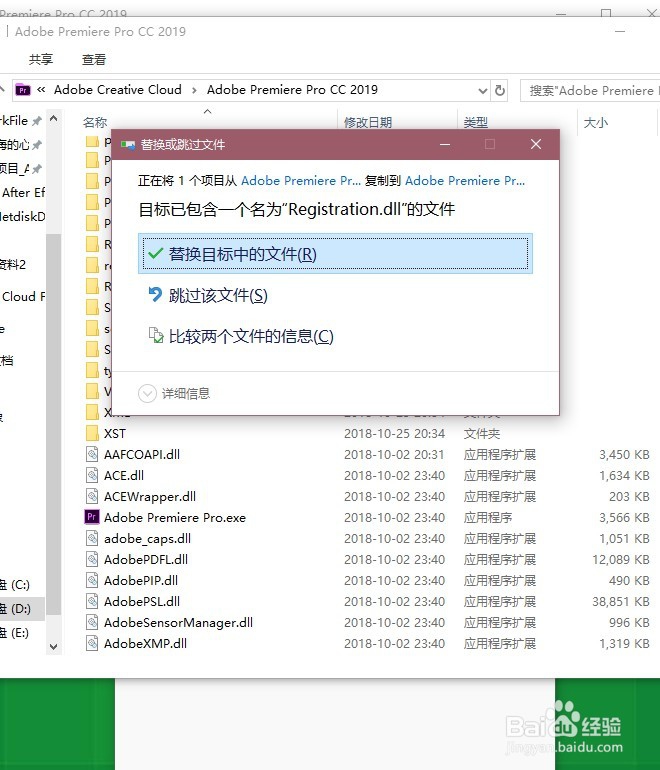Close the replace or skip files dialog
The height and width of the screenshot is (770, 660).
[536, 144]
